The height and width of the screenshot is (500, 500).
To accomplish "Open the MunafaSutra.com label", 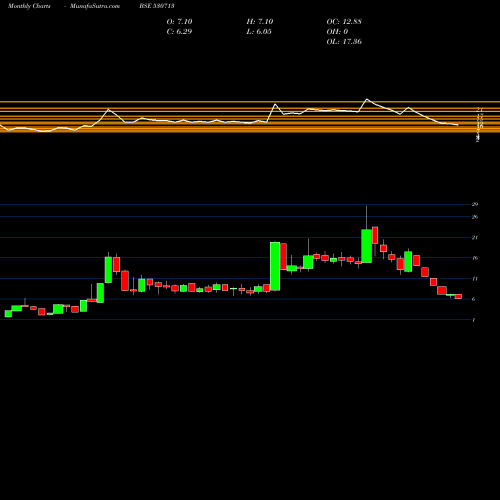I will [x=95, y=6].
